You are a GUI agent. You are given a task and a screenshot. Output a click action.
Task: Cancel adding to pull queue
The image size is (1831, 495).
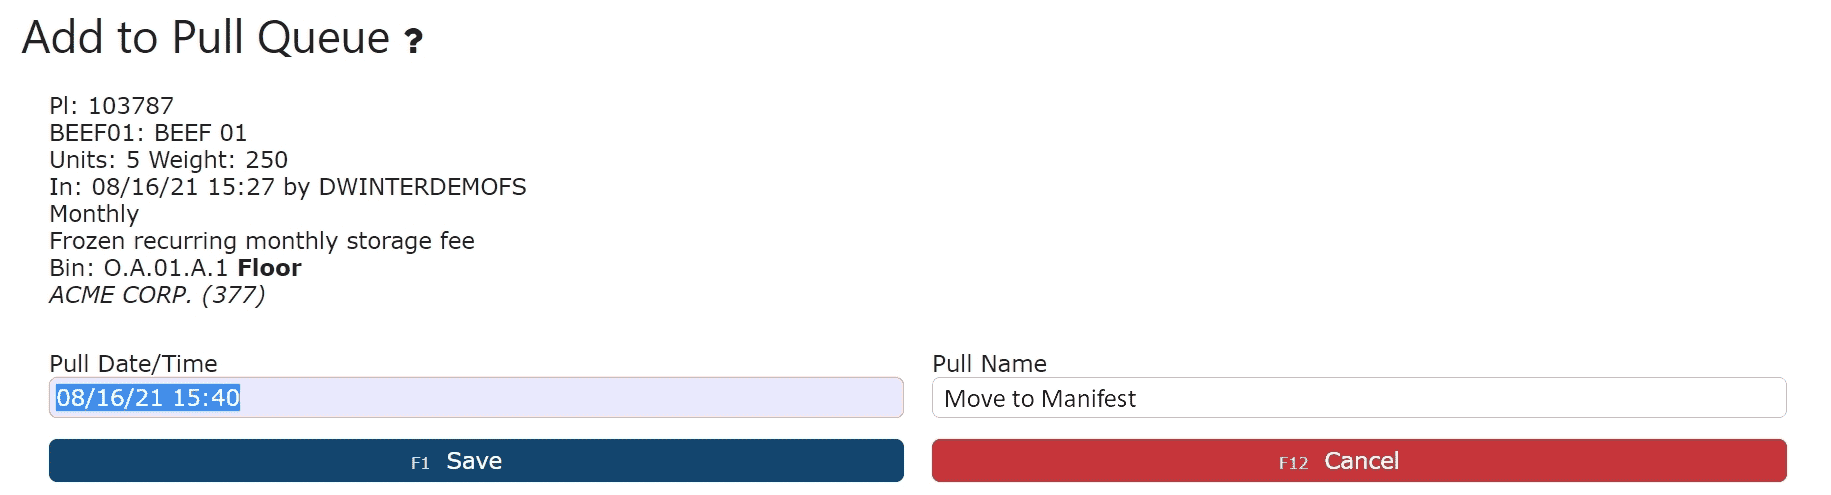point(1359,461)
